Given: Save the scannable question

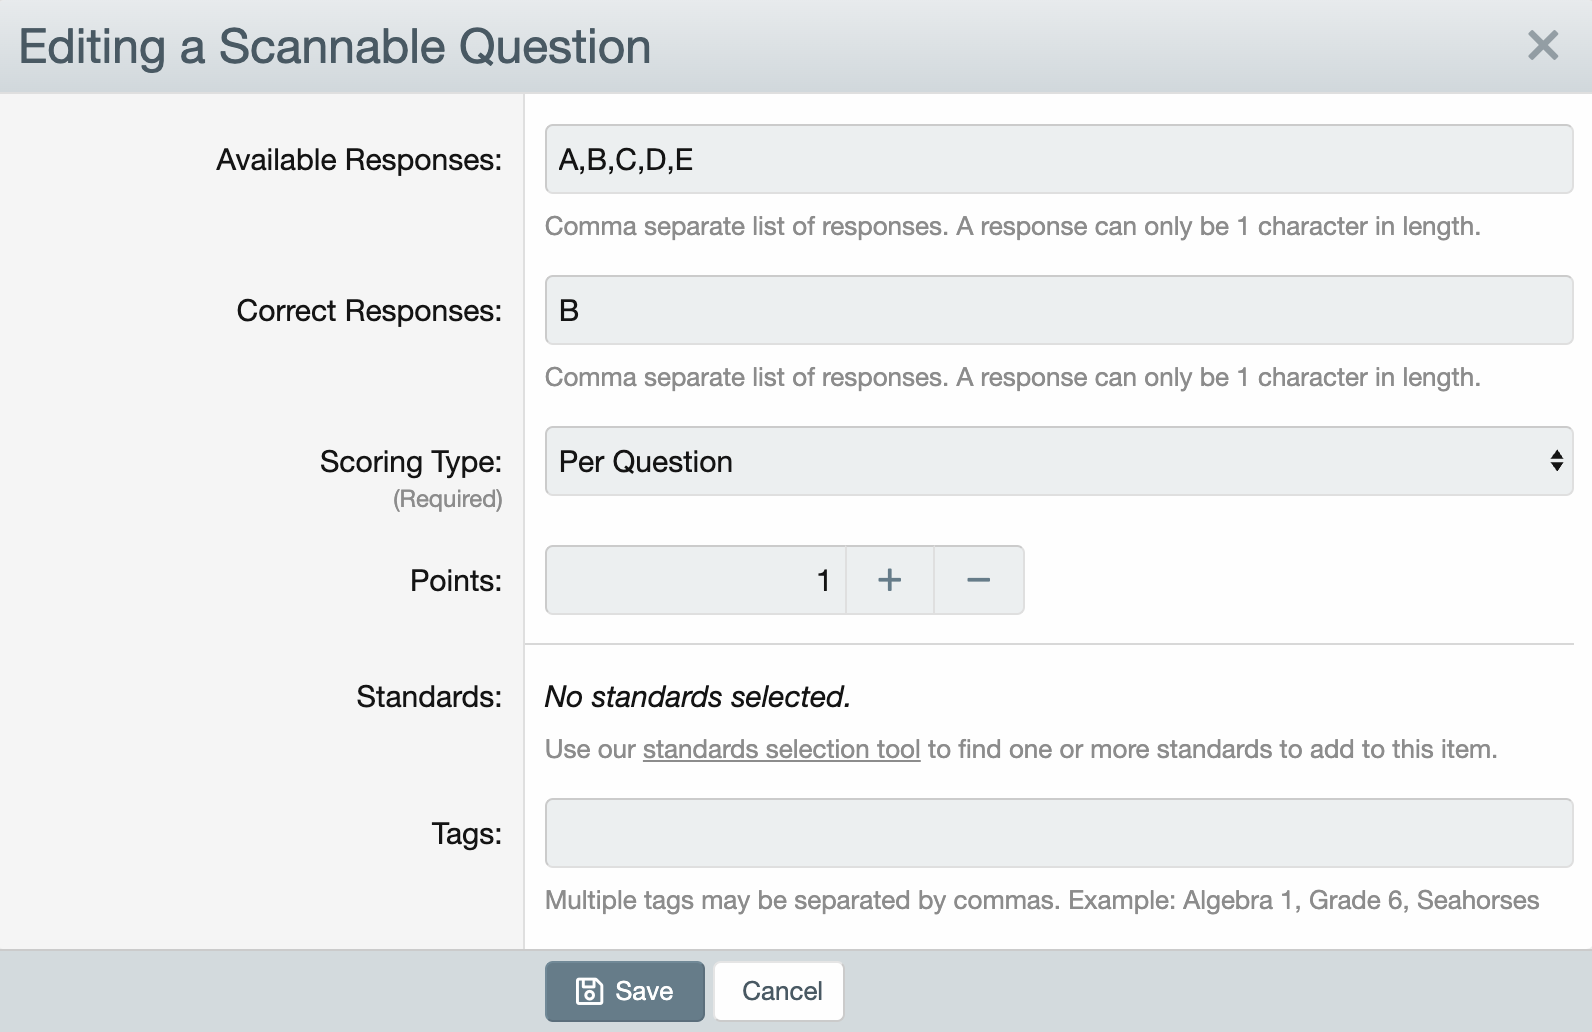Looking at the screenshot, I should (625, 991).
